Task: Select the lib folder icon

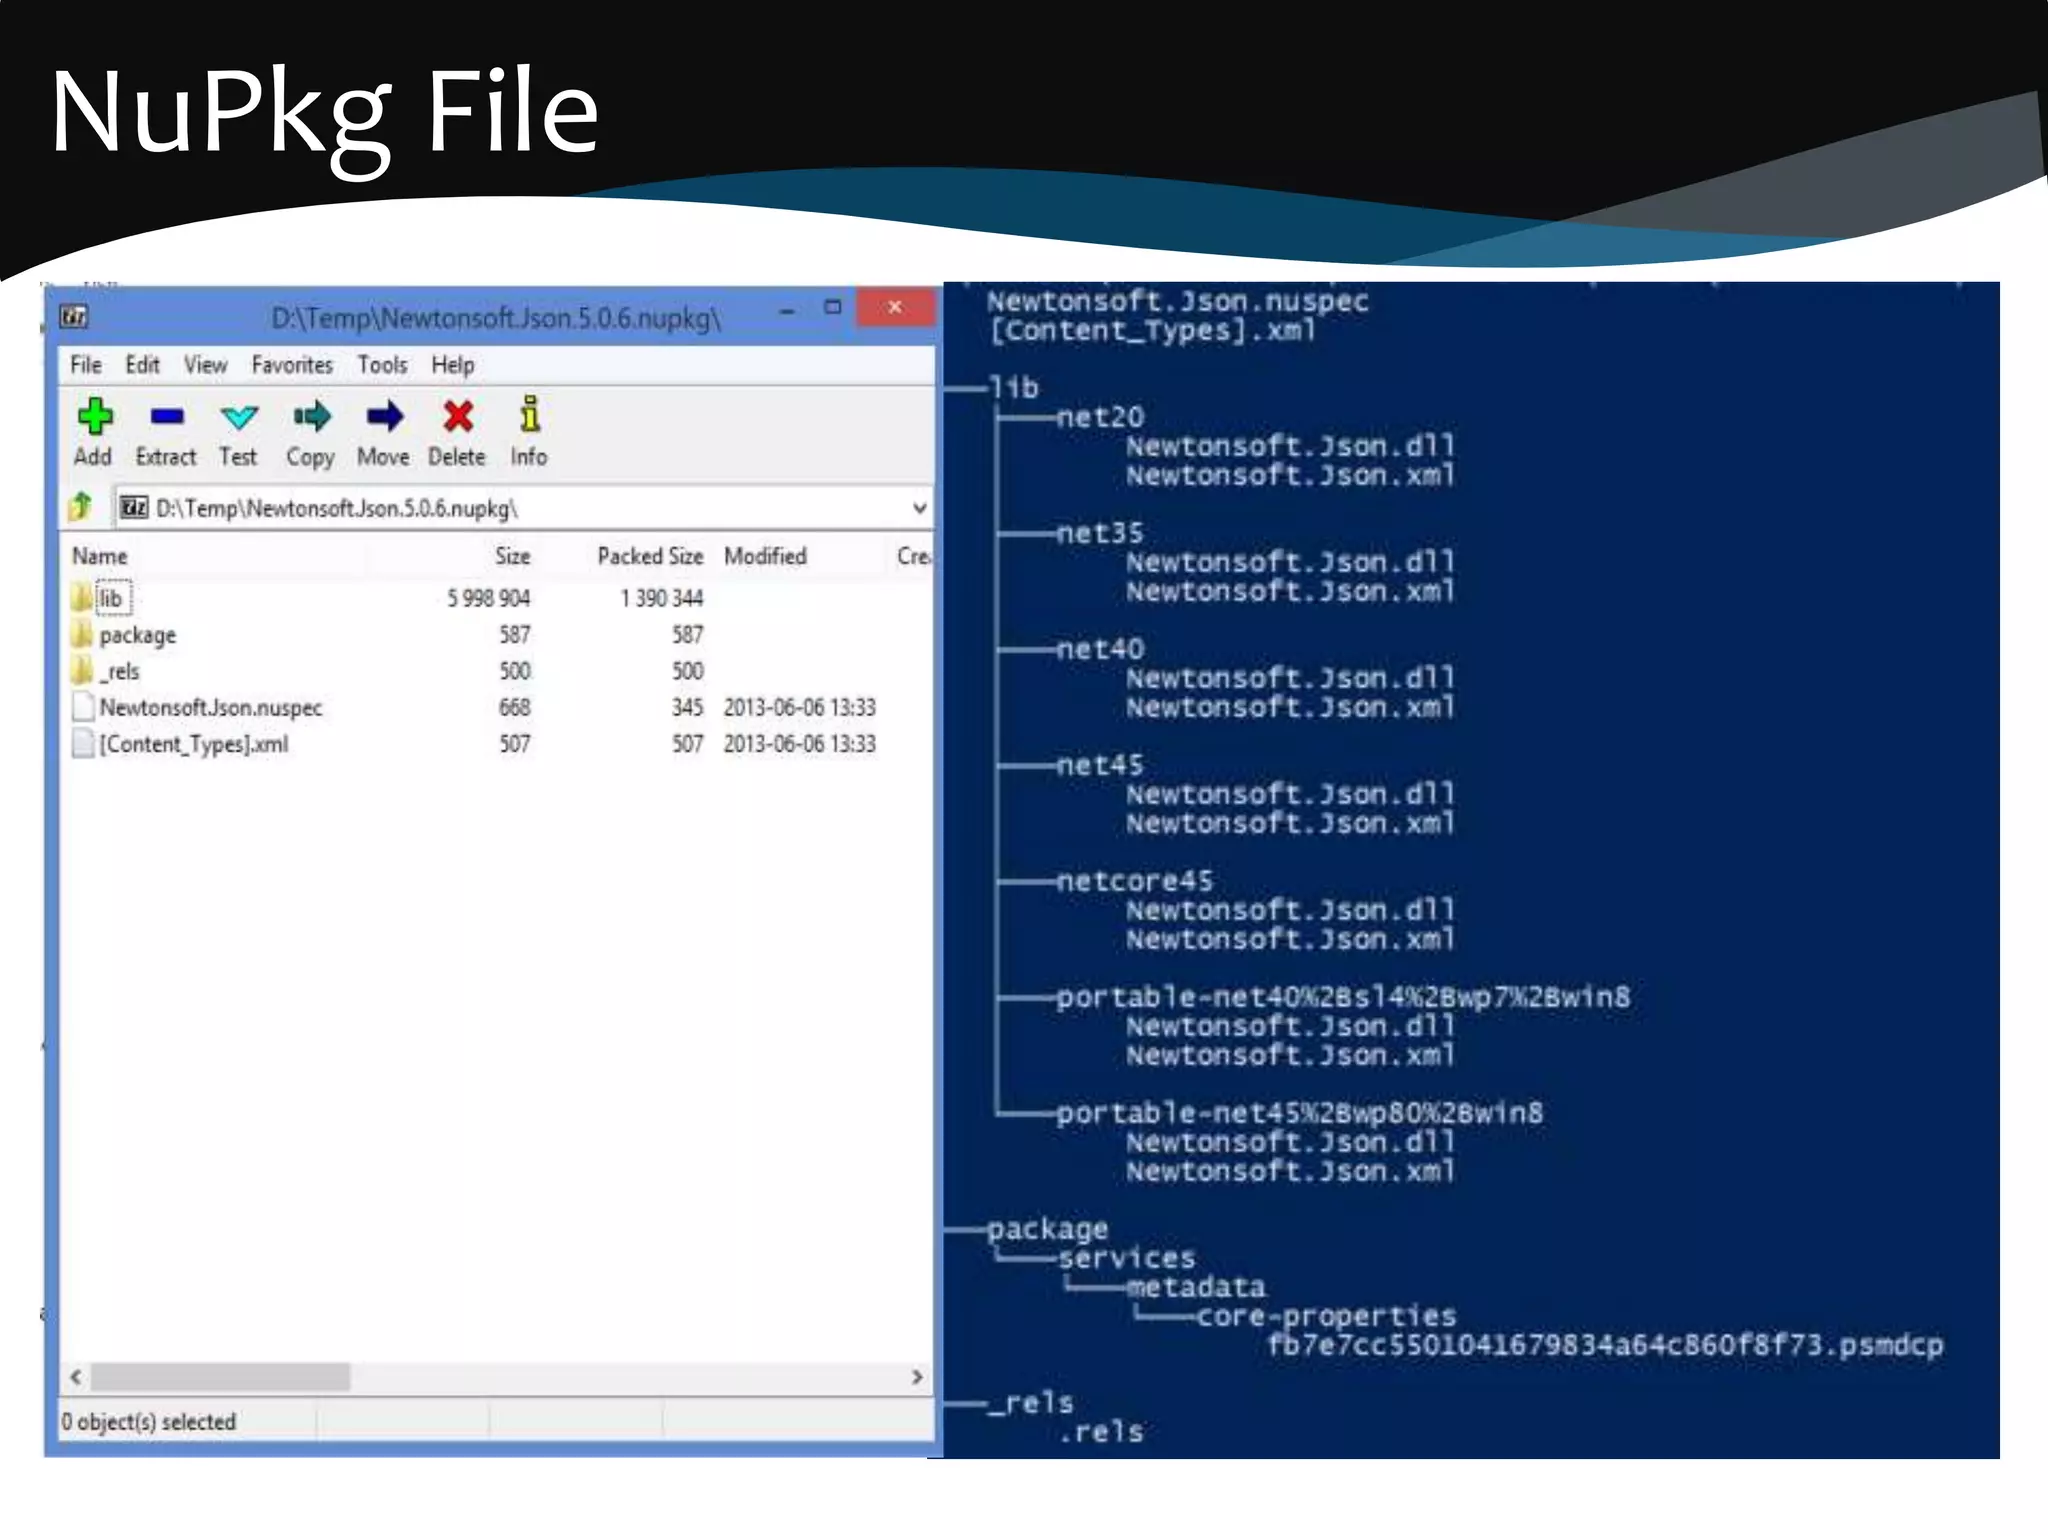Action: [82, 598]
